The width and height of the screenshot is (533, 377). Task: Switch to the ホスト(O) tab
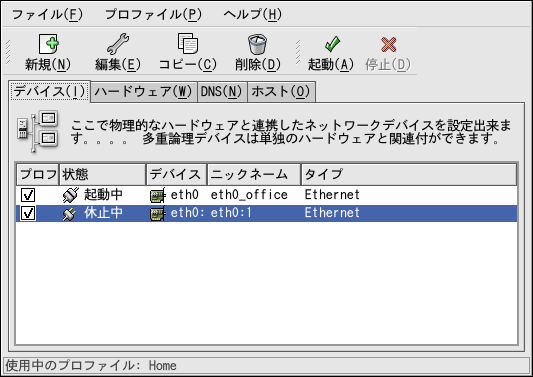281,92
